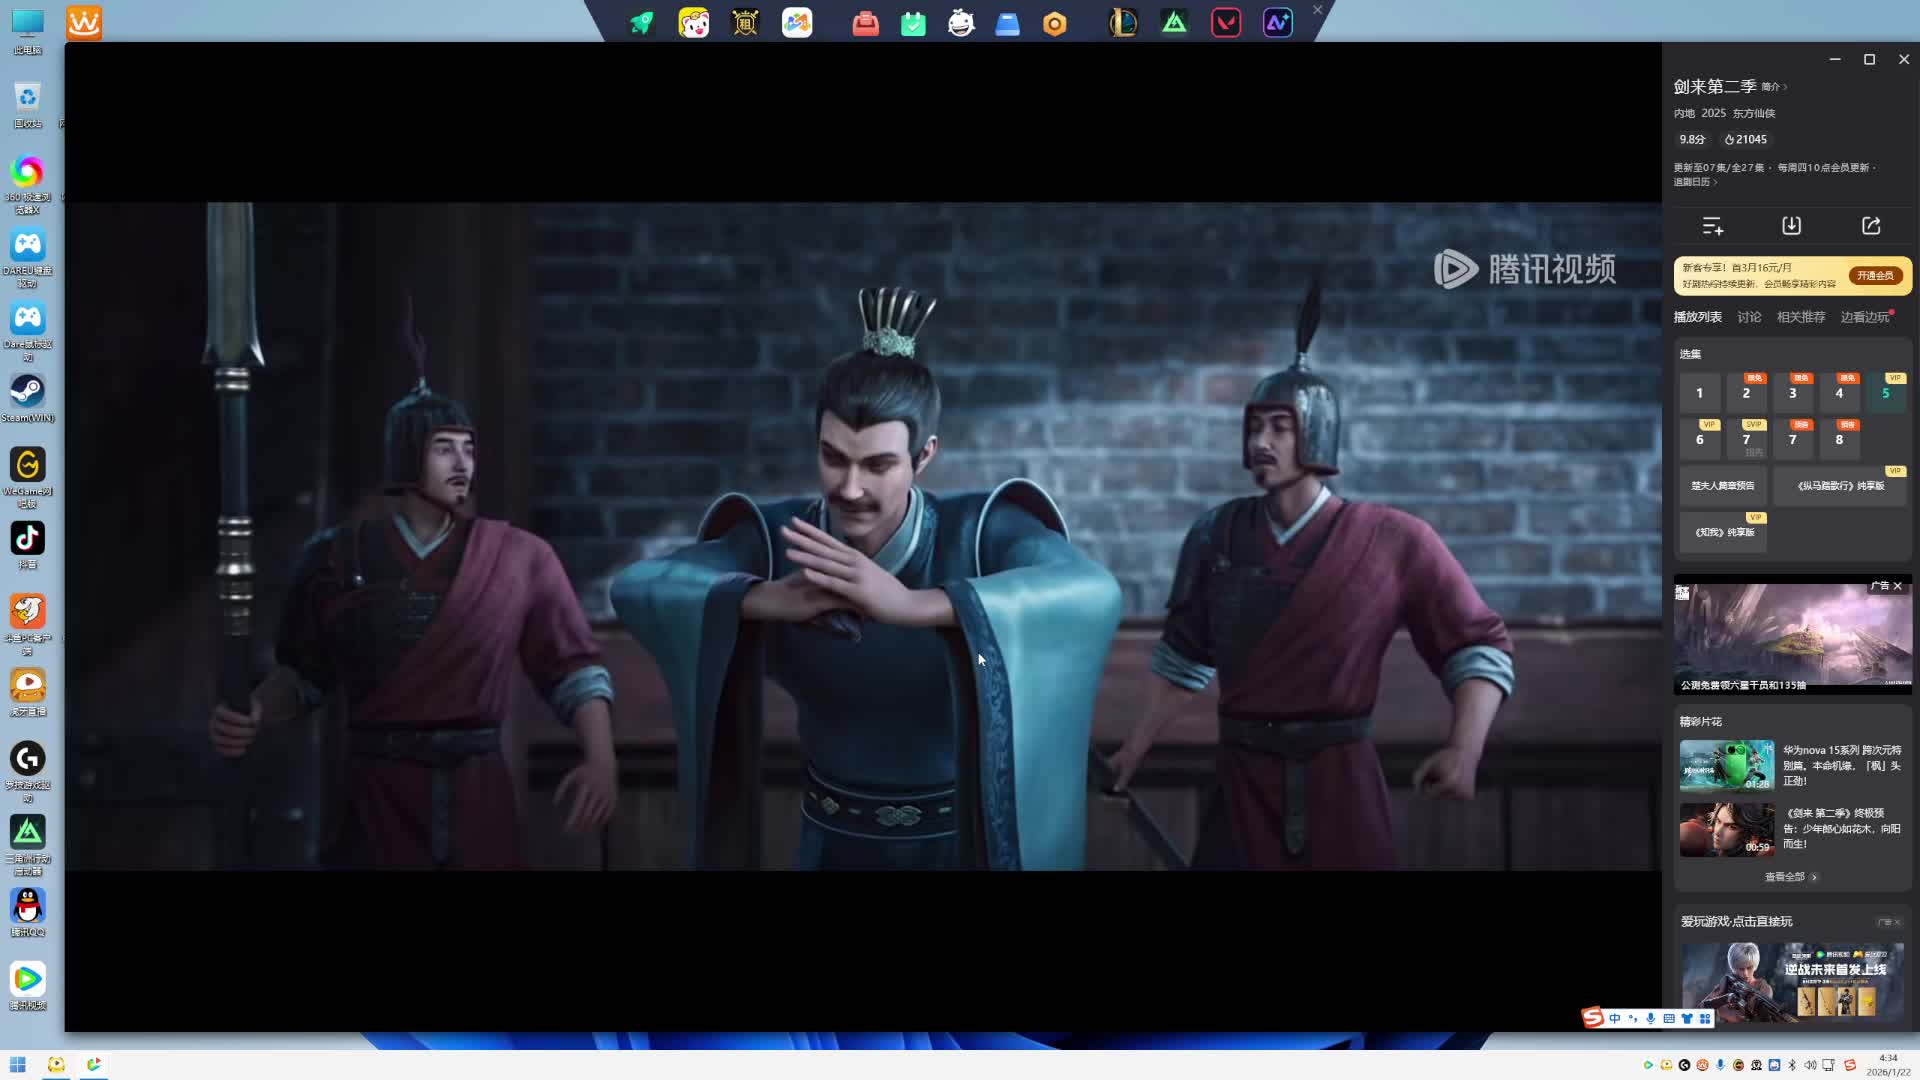Switch to the 相关推荐 tab
The width and height of the screenshot is (1920, 1080).
point(1800,317)
